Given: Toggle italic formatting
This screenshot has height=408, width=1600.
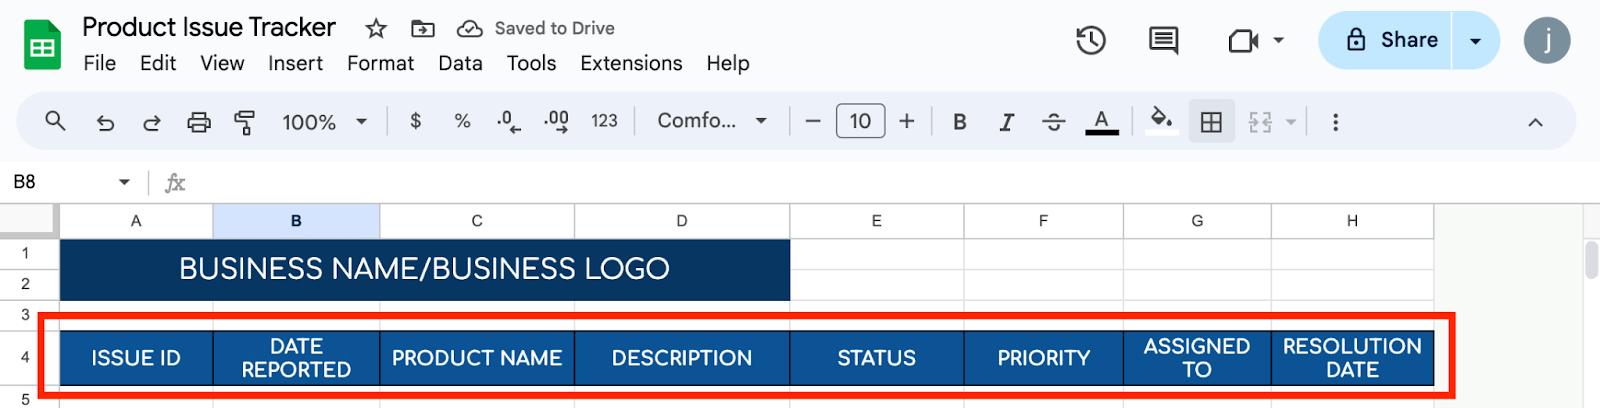Looking at the screenshot, I should click(x=1006, y=122).
